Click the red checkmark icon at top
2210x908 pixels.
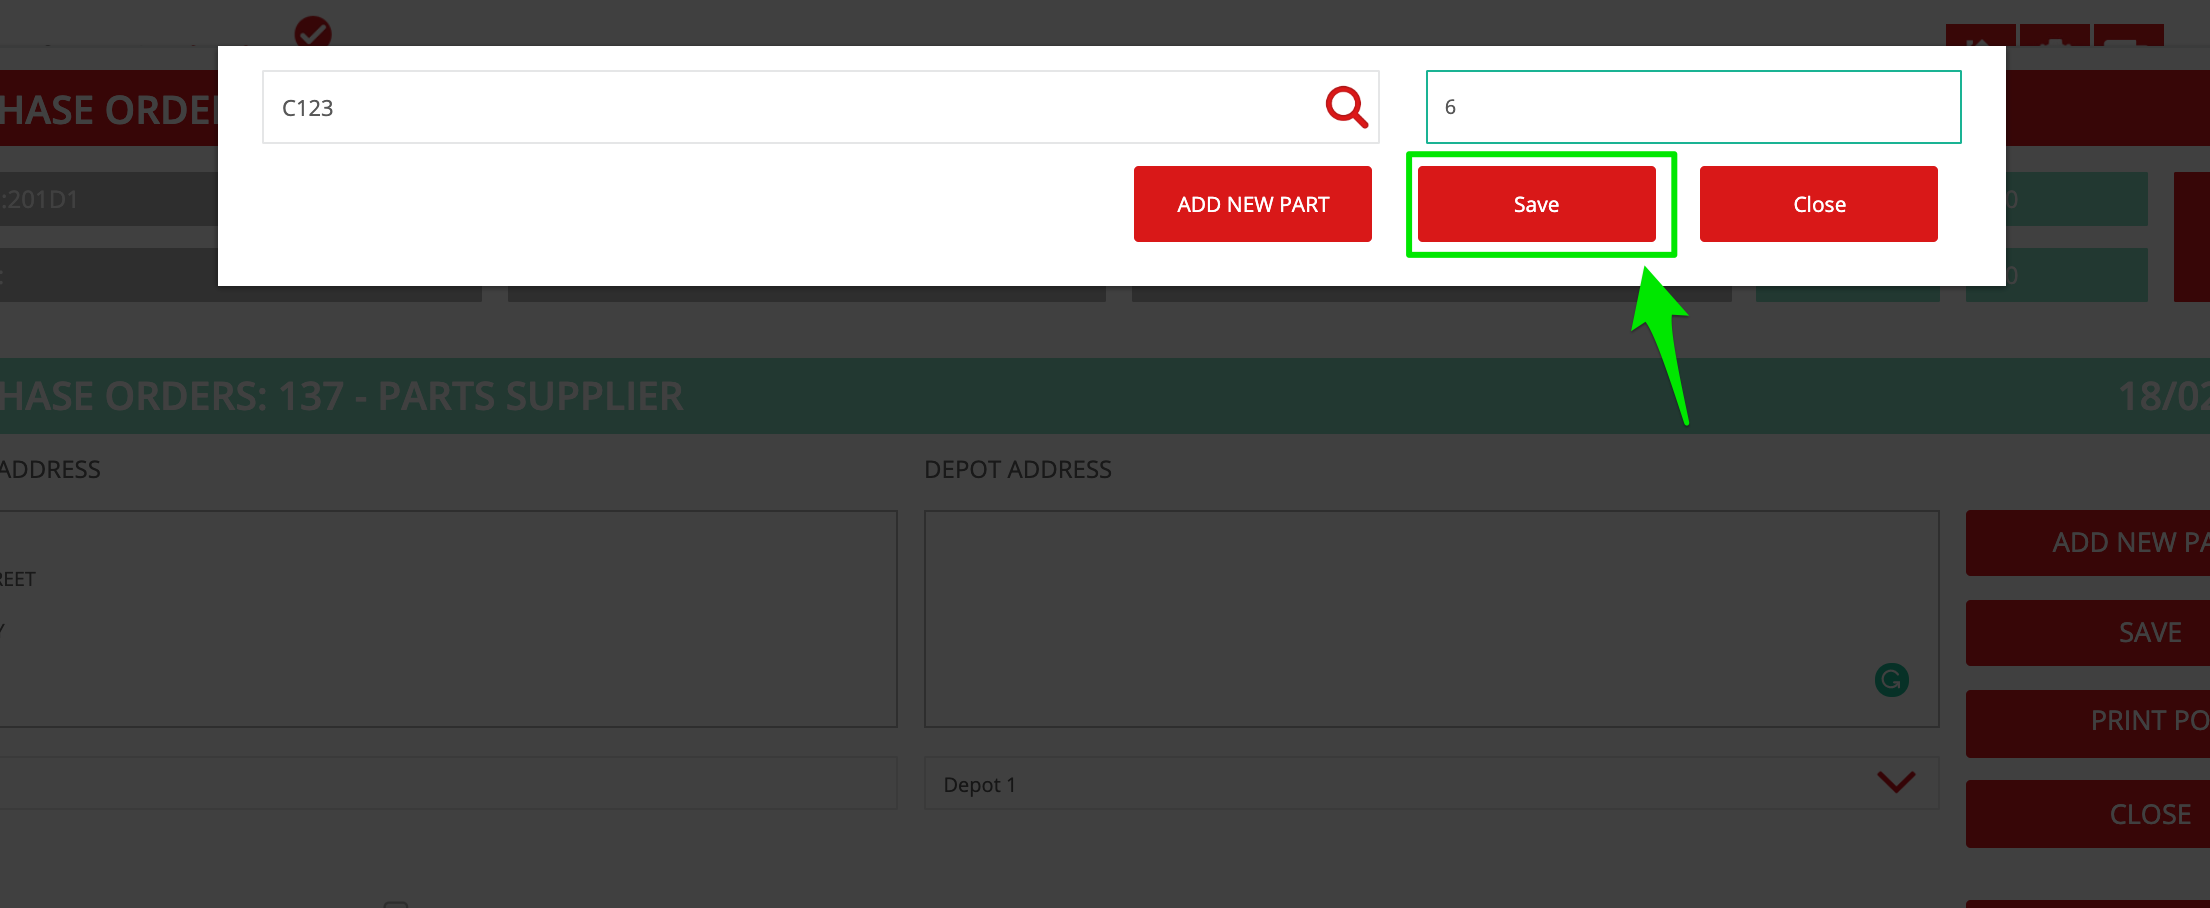313,31
